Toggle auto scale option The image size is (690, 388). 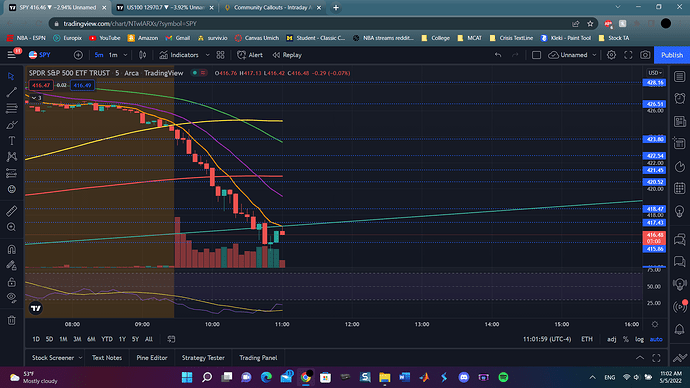656,339
